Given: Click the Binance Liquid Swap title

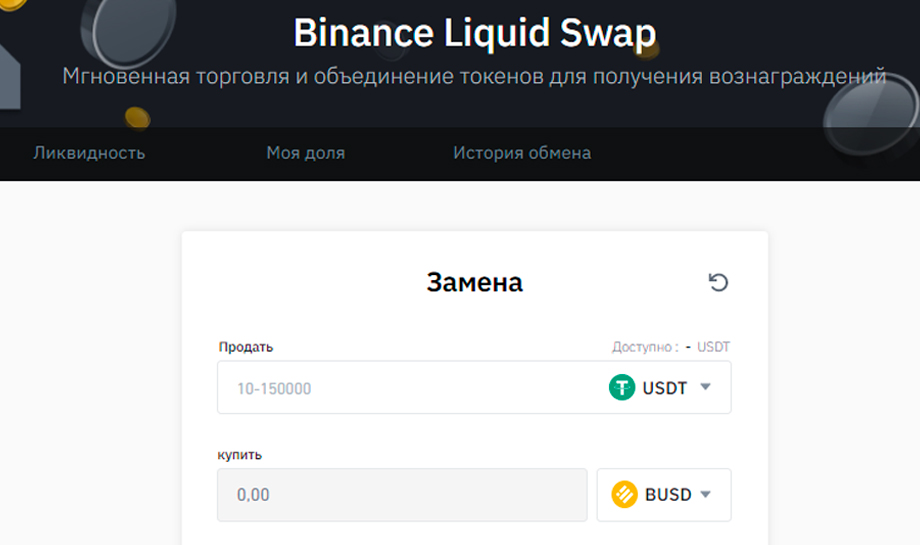Looking at the screenshot, I should click(x=475, y=34).
